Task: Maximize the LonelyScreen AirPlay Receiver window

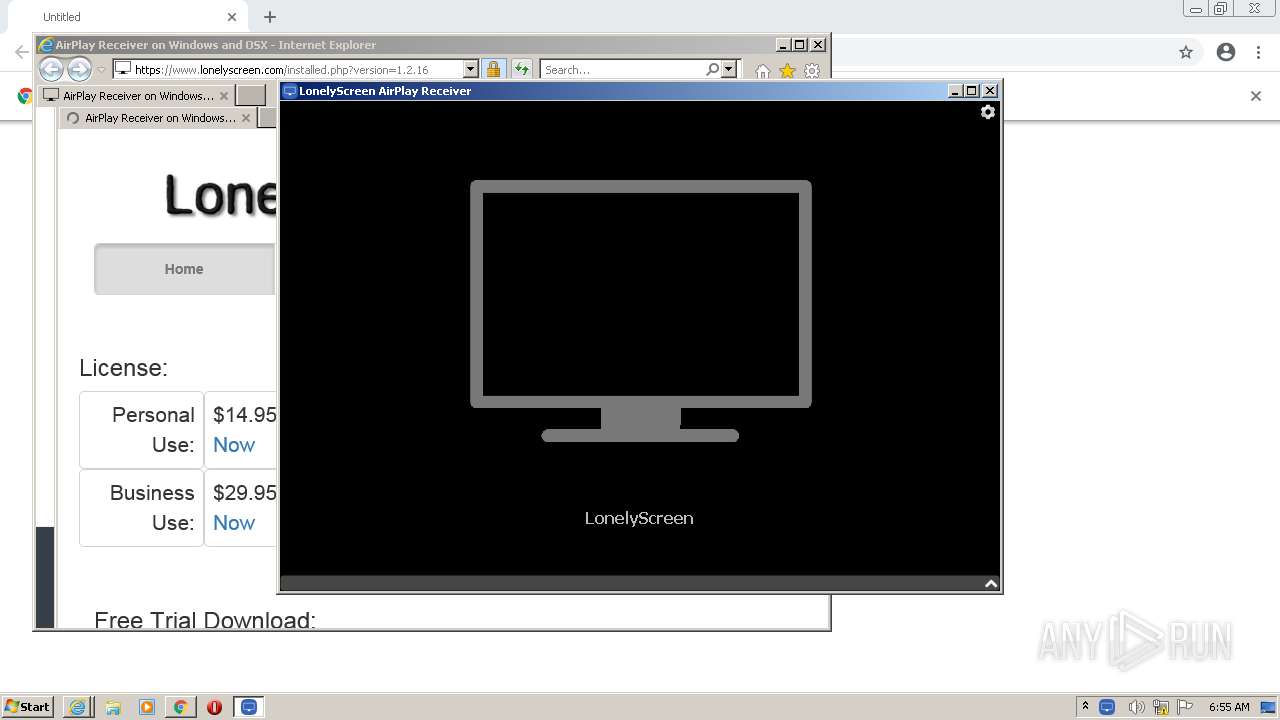Action: [972, 91]
